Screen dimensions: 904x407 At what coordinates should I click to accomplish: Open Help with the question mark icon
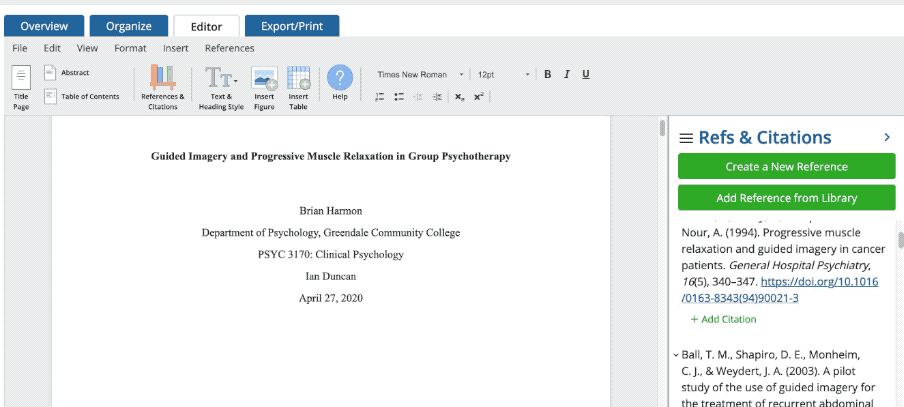click(340, 77)
